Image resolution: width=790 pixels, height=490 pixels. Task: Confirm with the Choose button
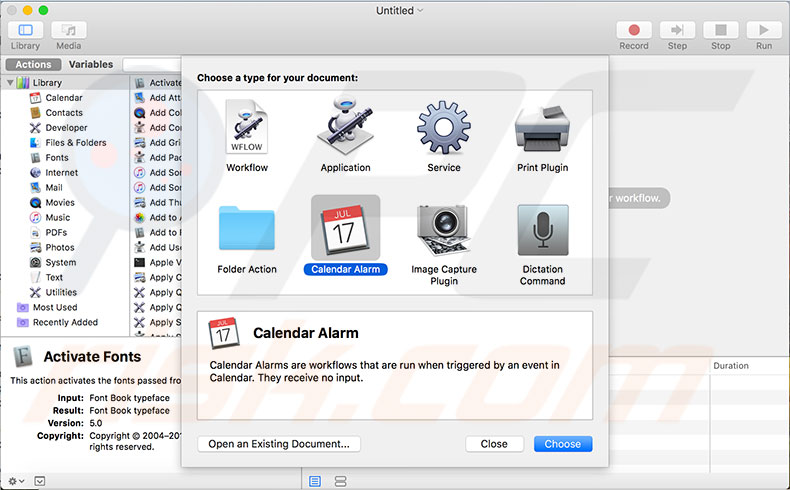[563, 444]
